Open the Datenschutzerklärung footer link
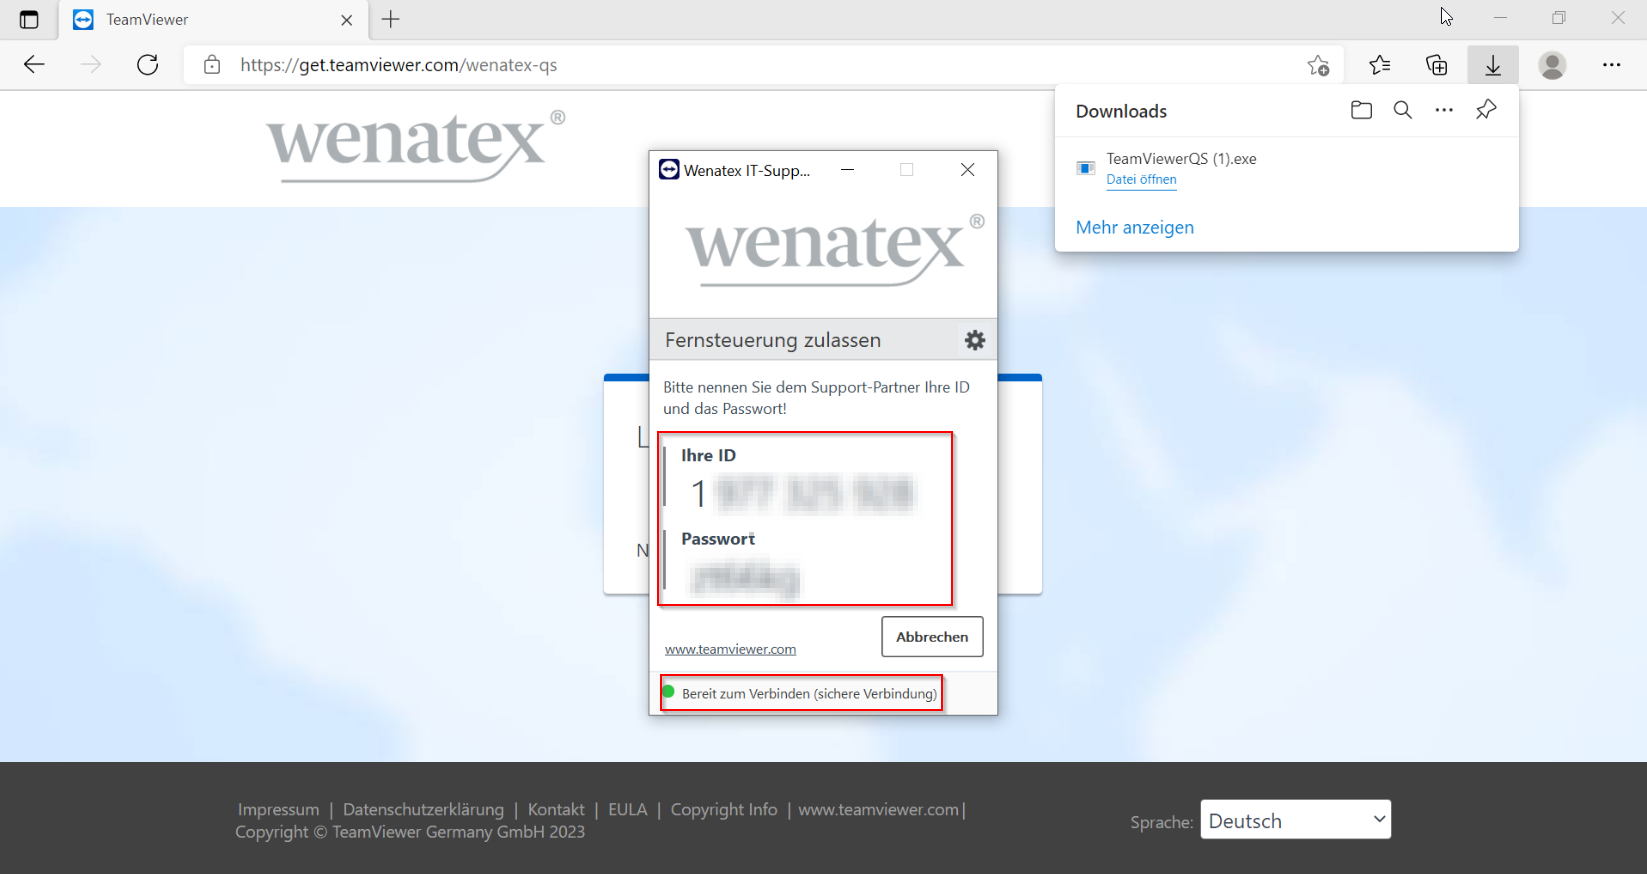The image size is (1647, 874). coord(423,809)
